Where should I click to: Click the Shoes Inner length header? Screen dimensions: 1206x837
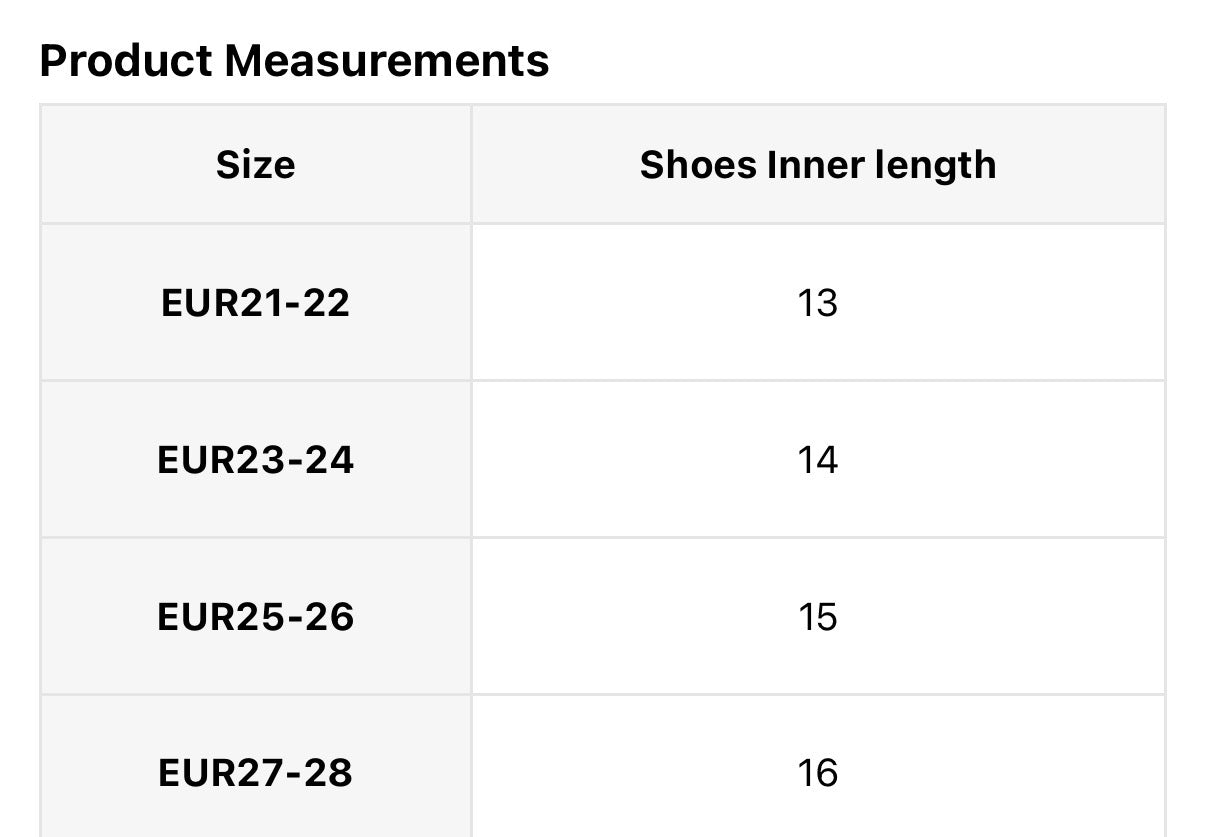pos(818,165)
